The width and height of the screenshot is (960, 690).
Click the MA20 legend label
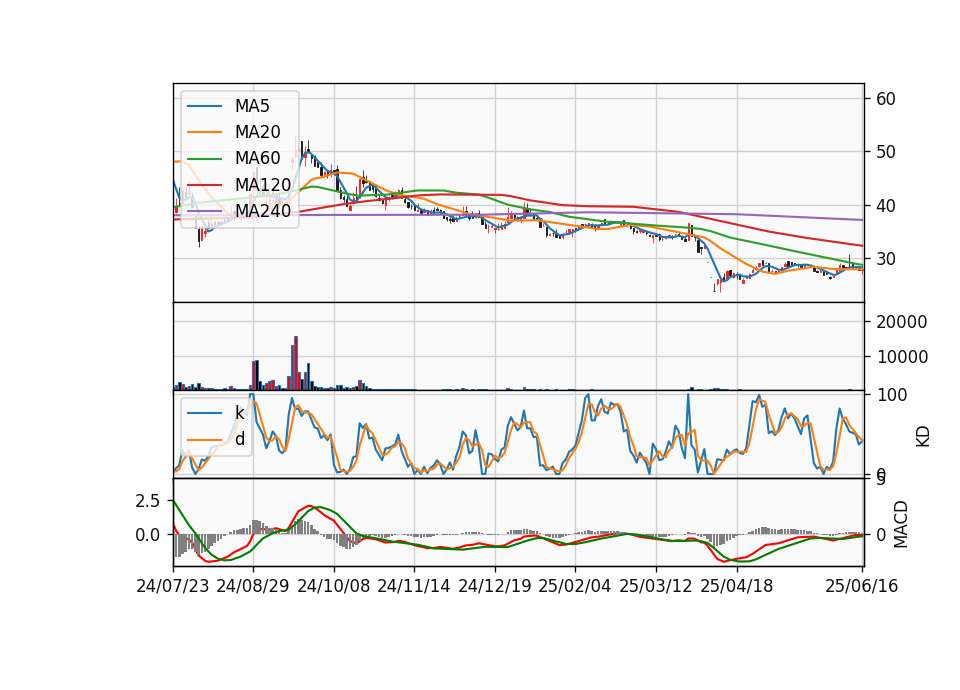(257, 132)
